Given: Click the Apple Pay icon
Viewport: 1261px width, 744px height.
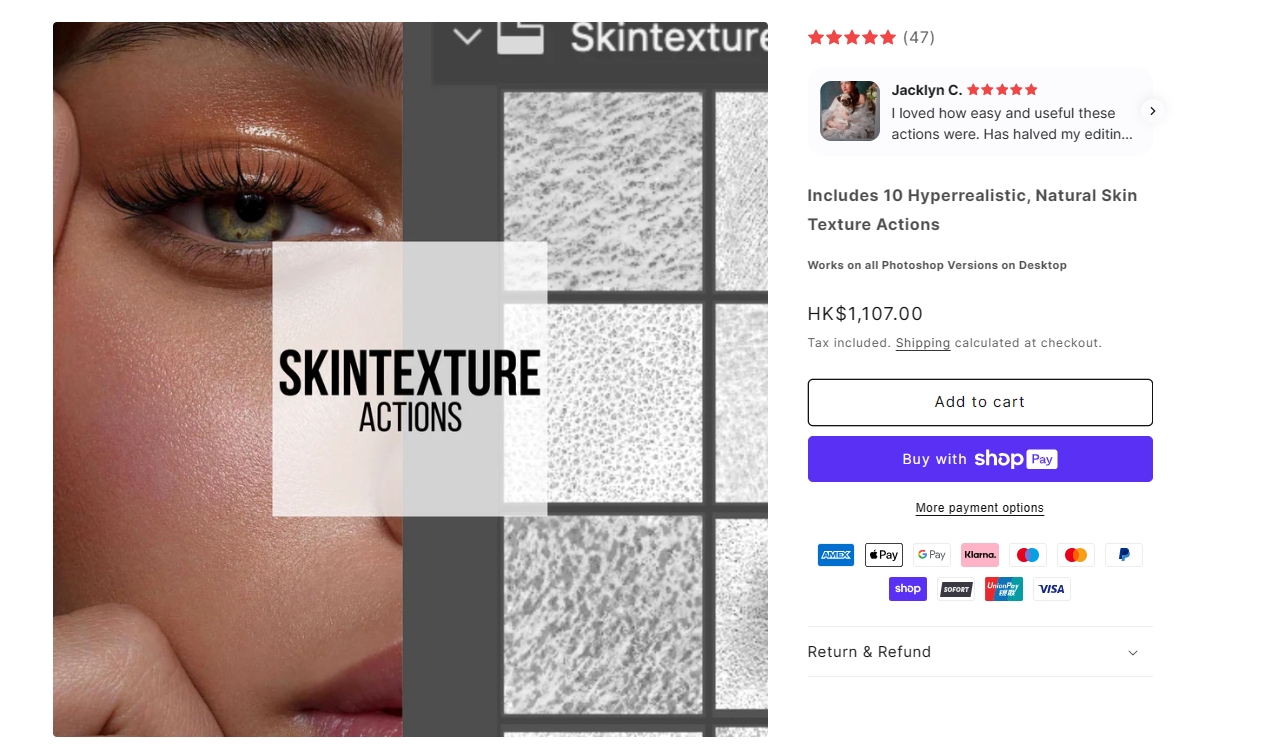Looking at the screenshot, I should pos(883,555).
